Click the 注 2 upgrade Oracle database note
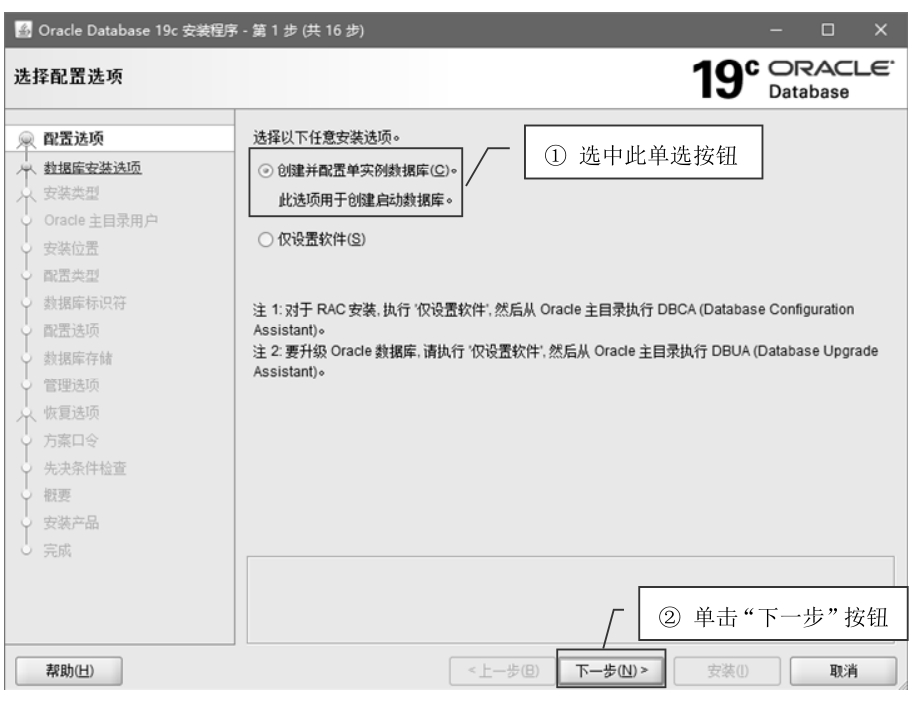The image size is (924, 707). (566, 361)
